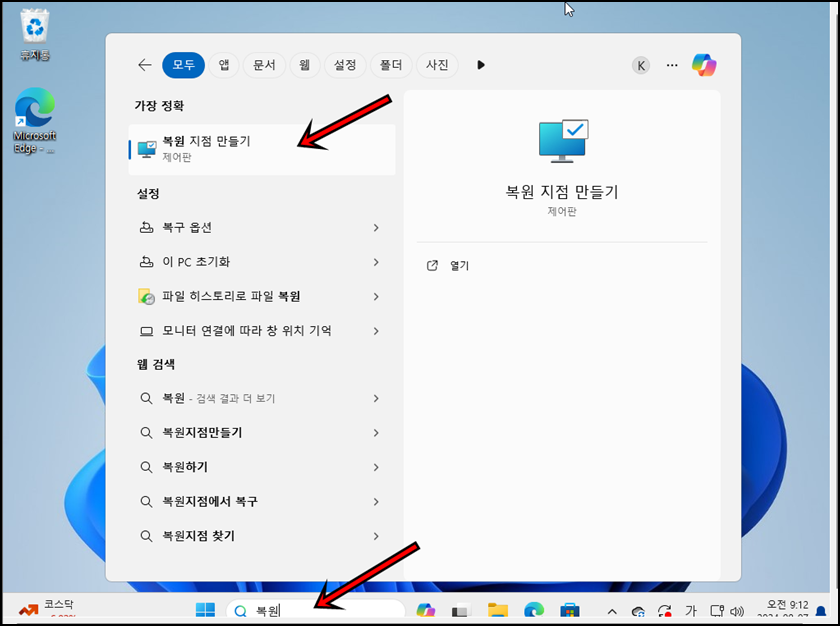Open the notification bell icon
840x626 pixels.
[x=821, y=611]
